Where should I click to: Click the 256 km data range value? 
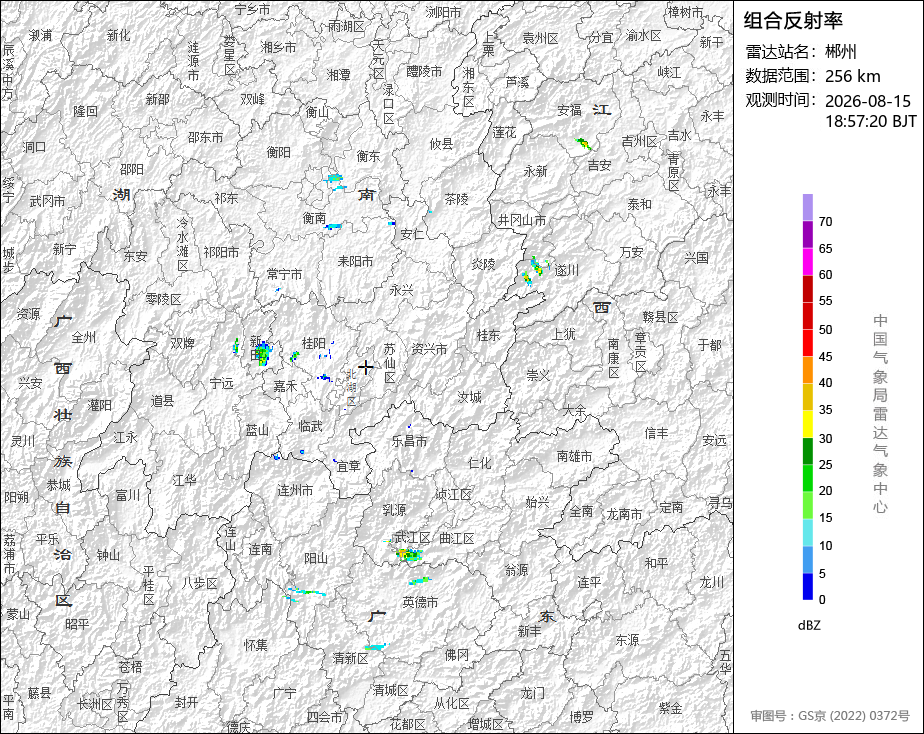pyautogui.click(x=853, y=76)
